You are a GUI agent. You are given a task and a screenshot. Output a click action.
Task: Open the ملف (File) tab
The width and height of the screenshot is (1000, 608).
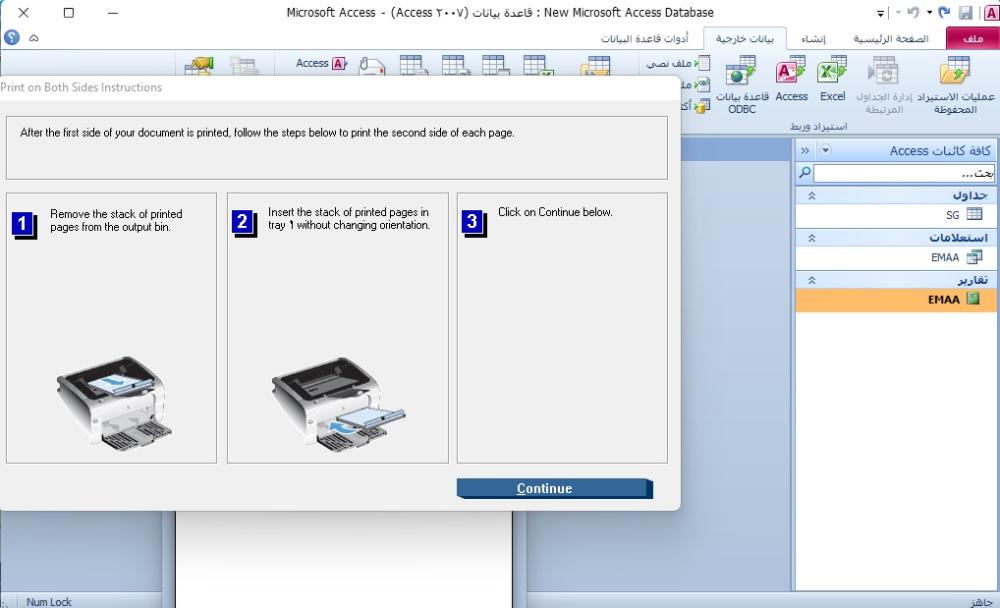pyautogui.click(x=972, y=39)
